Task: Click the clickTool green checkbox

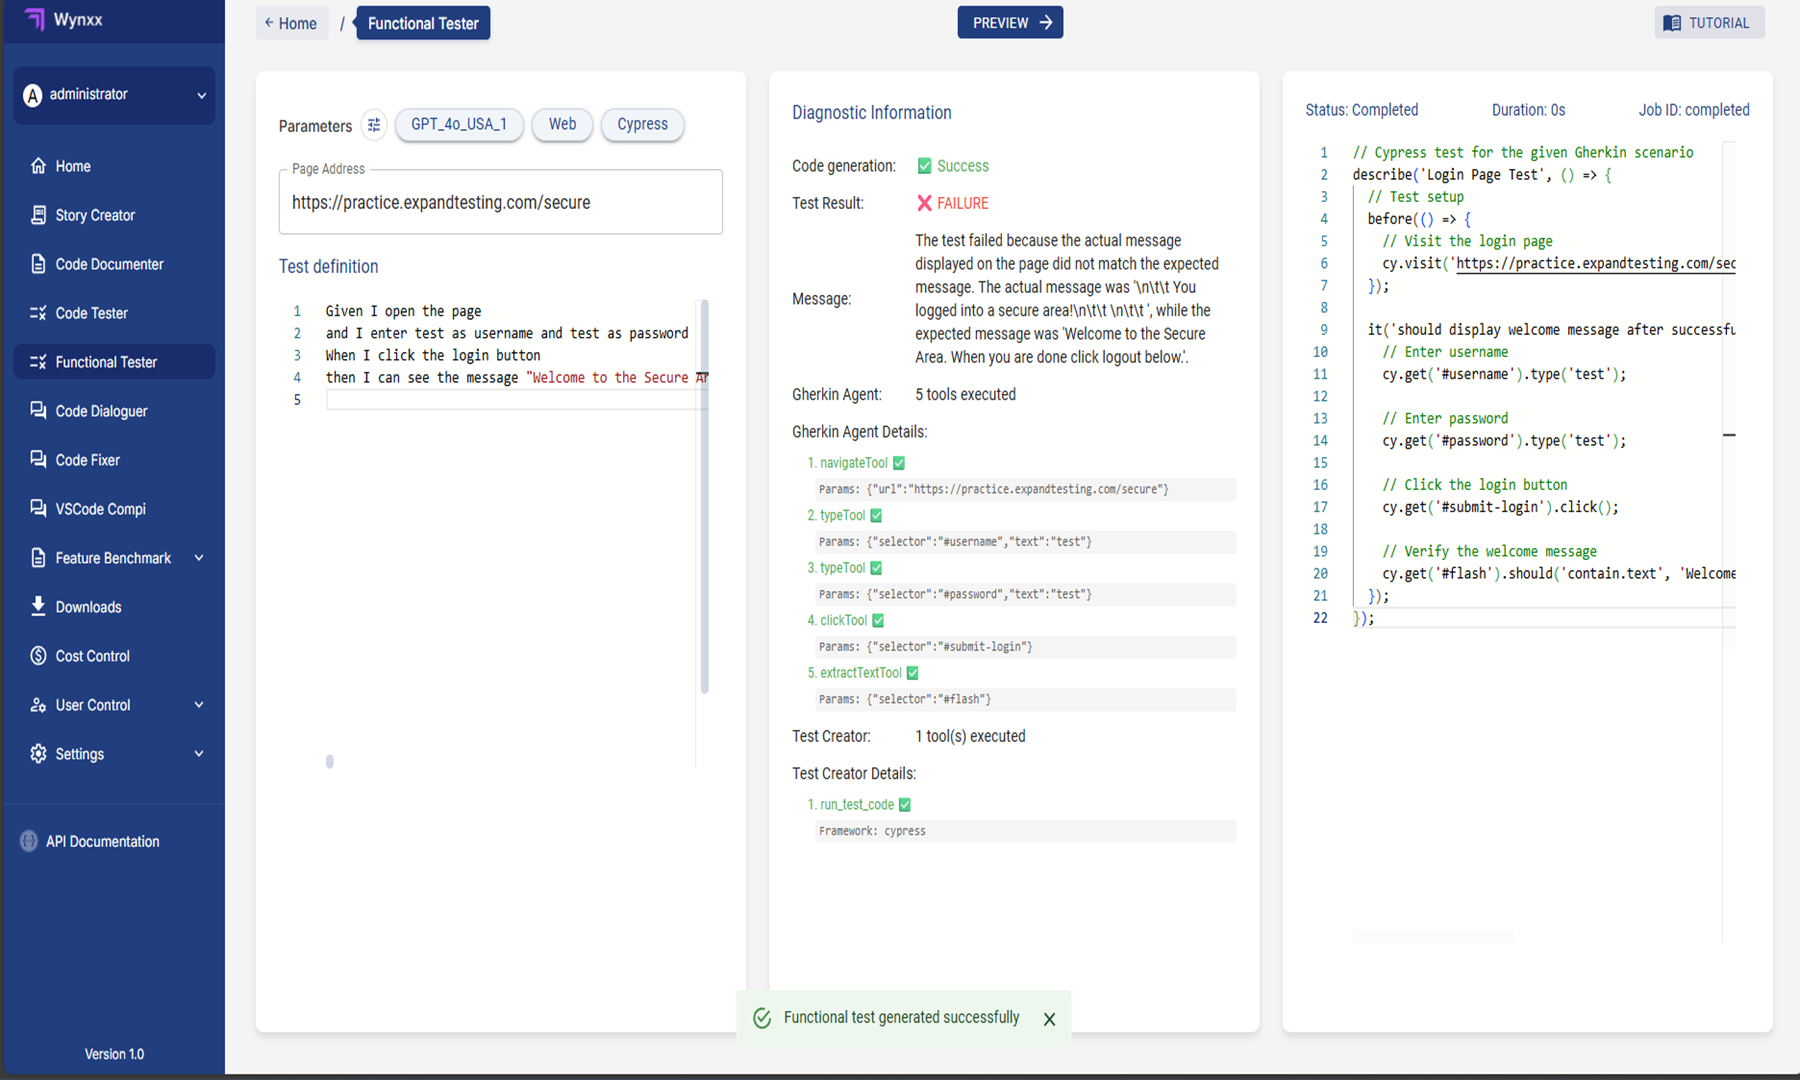Action: click(878, 620)
